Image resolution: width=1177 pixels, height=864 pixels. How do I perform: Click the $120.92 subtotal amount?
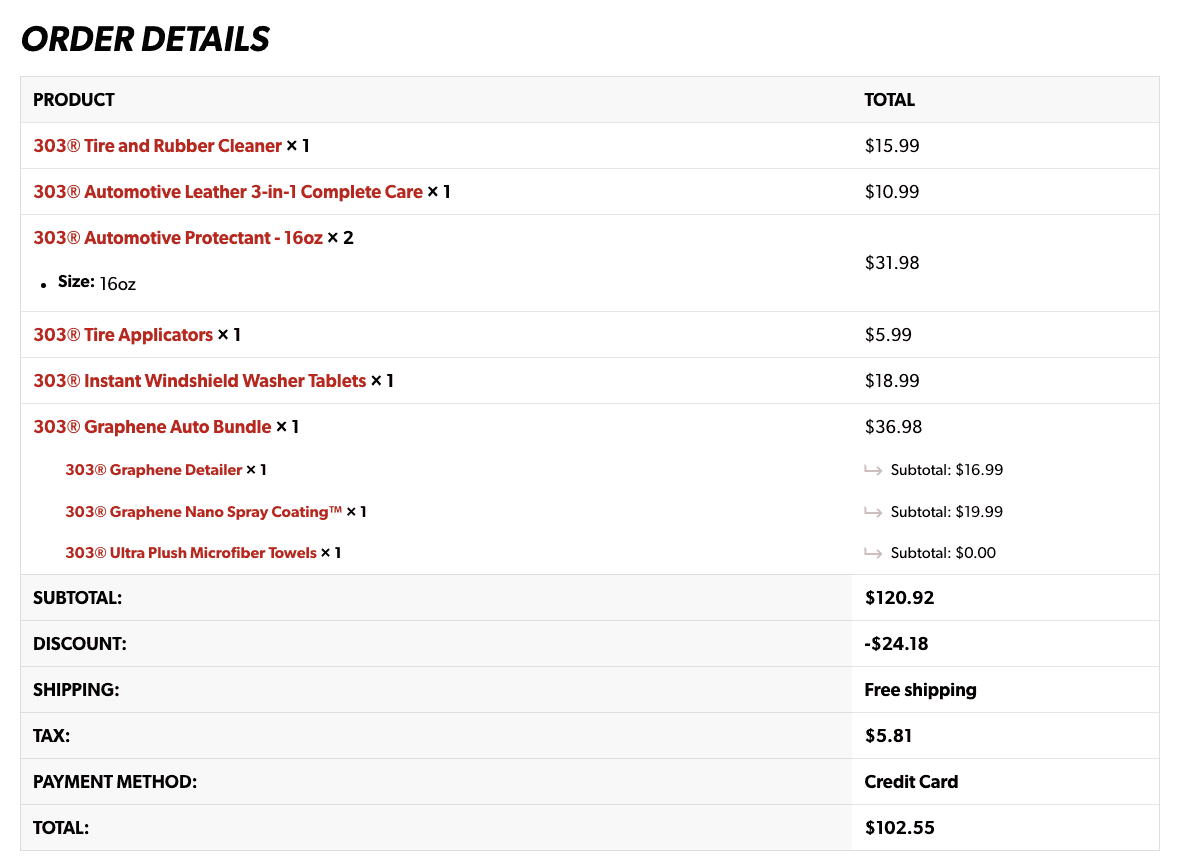click(x=899, y=598)
